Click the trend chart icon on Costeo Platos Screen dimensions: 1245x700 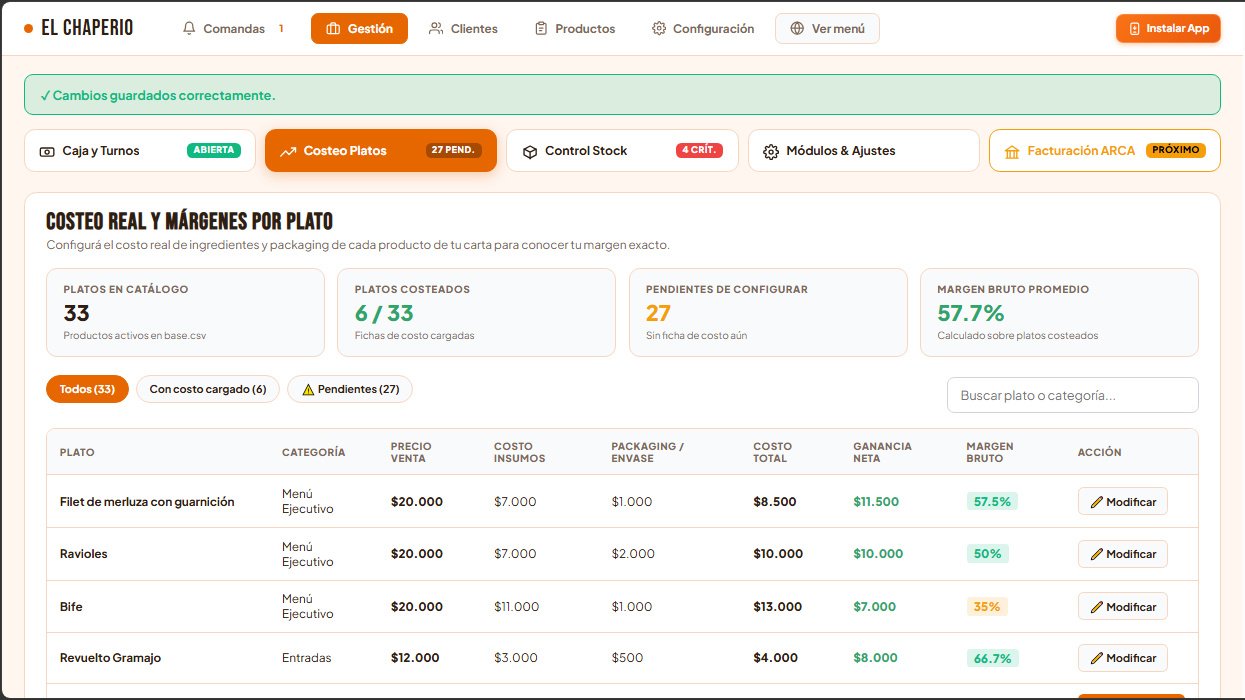[288, 151]
